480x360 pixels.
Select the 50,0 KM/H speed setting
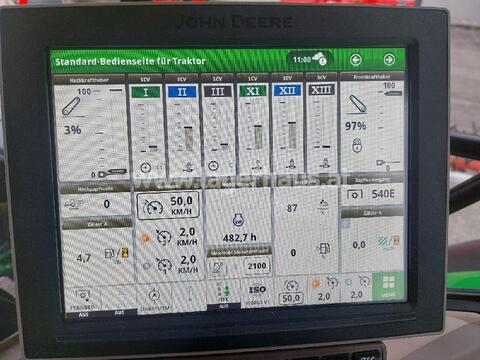pos(168,205)
